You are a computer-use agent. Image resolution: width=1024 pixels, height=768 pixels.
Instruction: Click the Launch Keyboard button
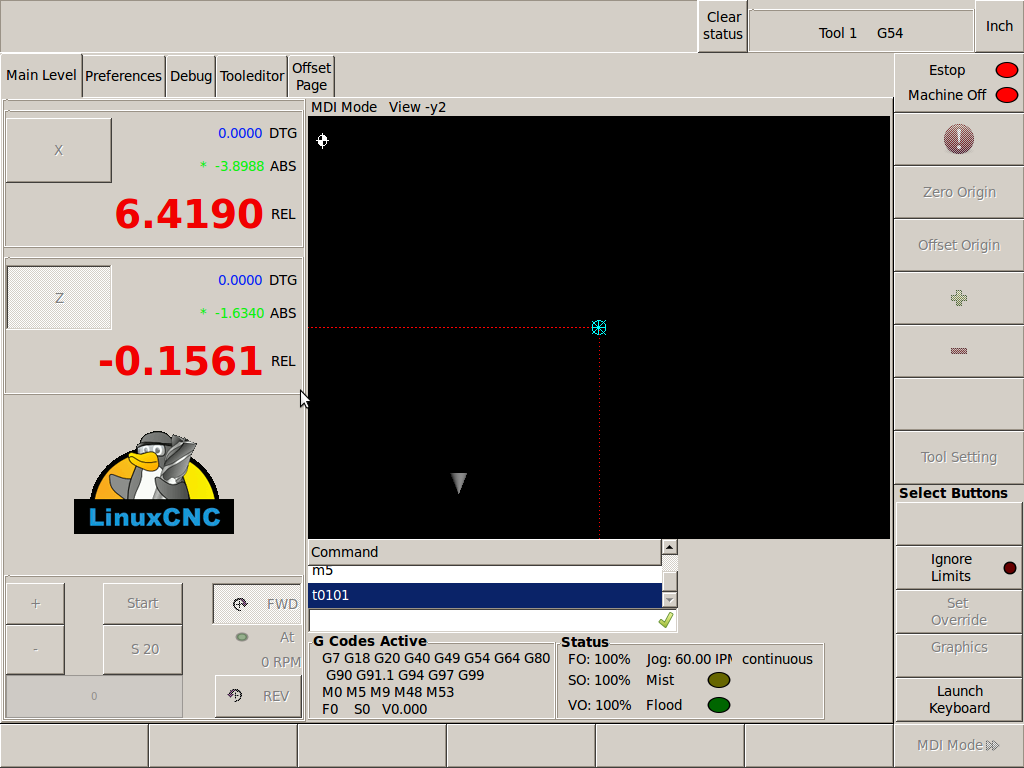coord(959,699)
